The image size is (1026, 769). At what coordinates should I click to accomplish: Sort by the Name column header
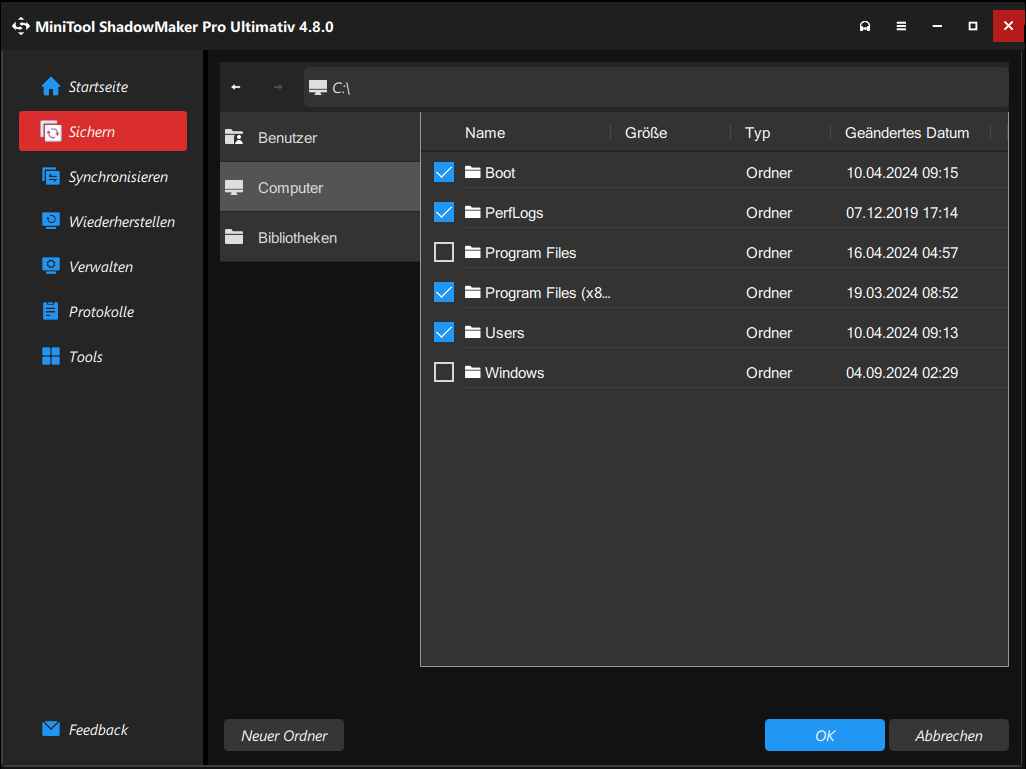pos(485,133)
